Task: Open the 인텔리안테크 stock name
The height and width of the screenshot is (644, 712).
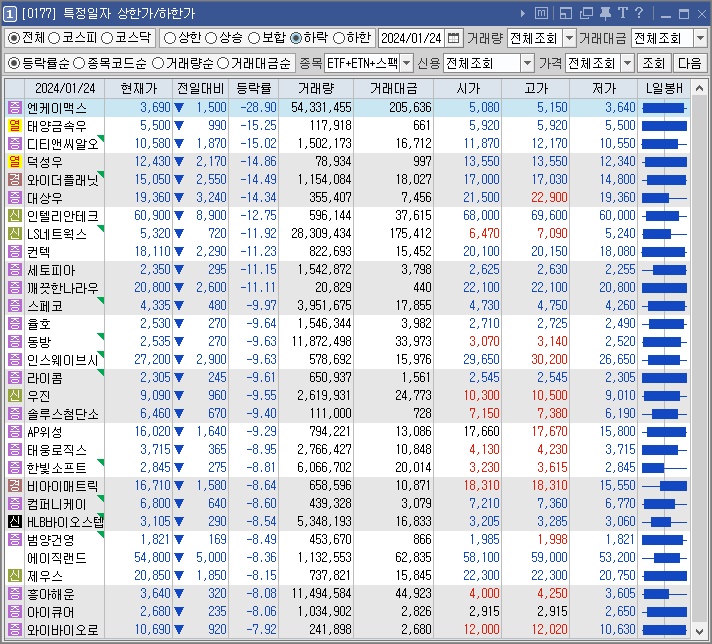Action: (63, 215)
